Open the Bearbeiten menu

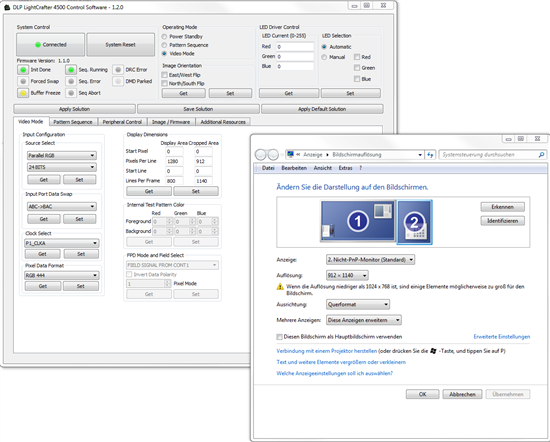click(x=294, y=168)
